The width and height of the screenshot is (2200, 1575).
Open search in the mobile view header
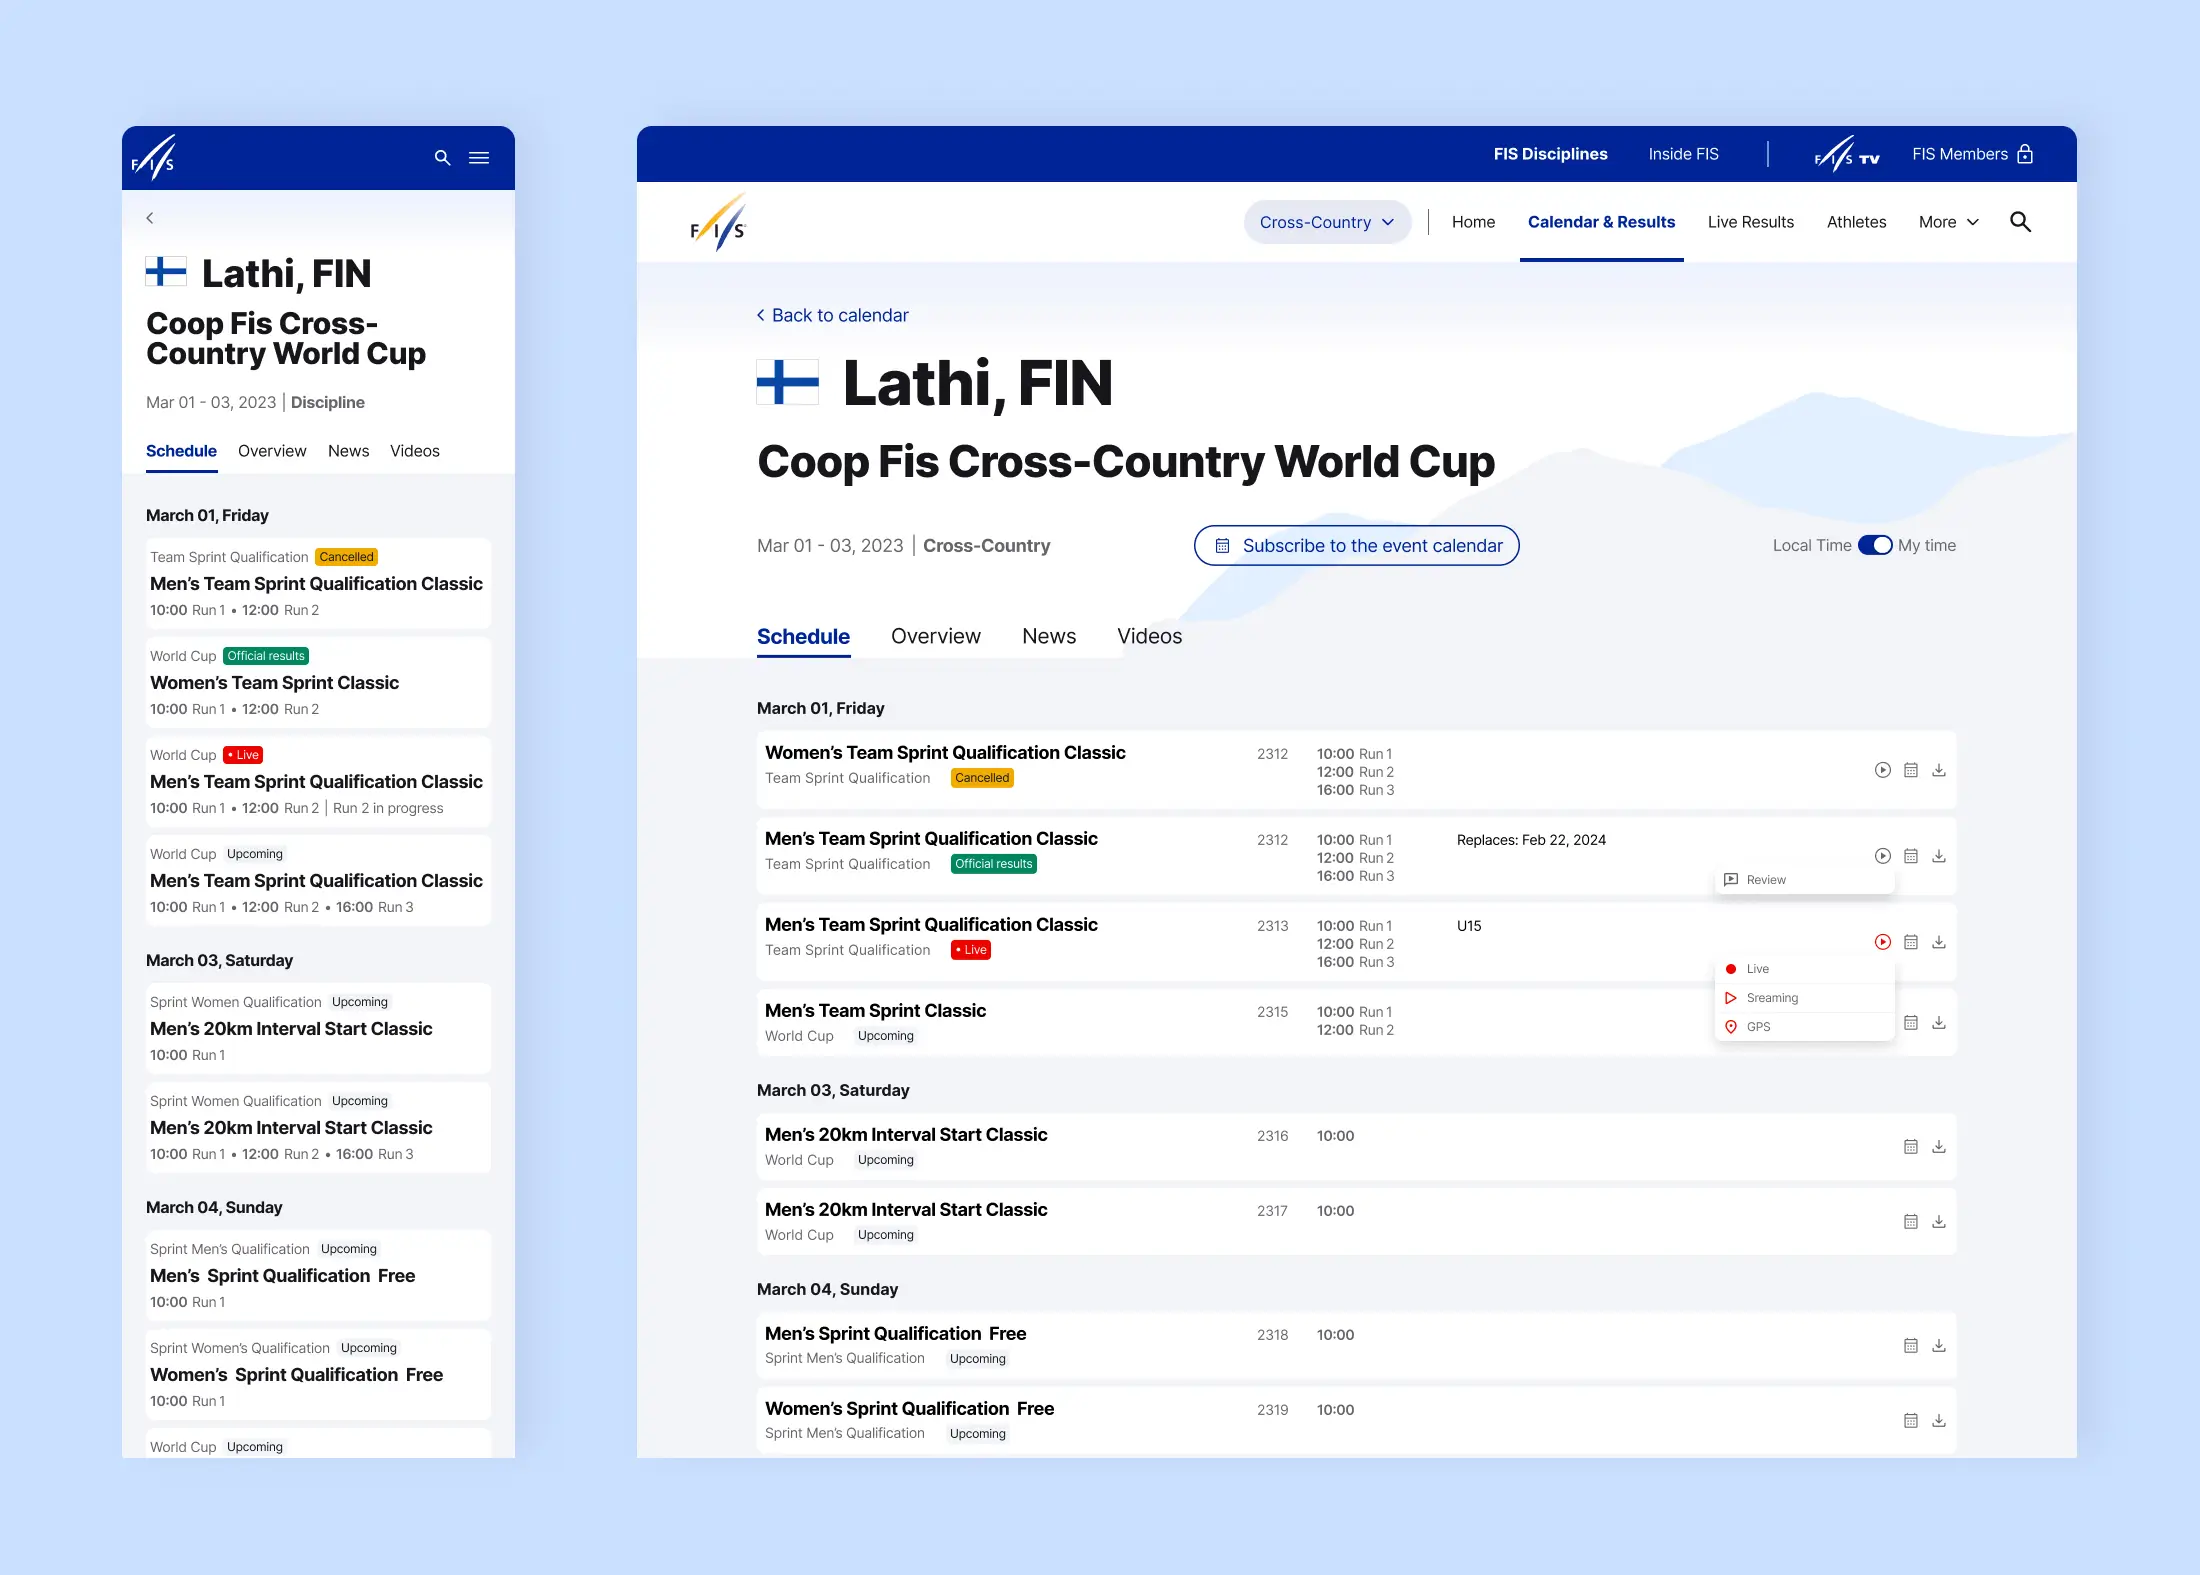442,158
